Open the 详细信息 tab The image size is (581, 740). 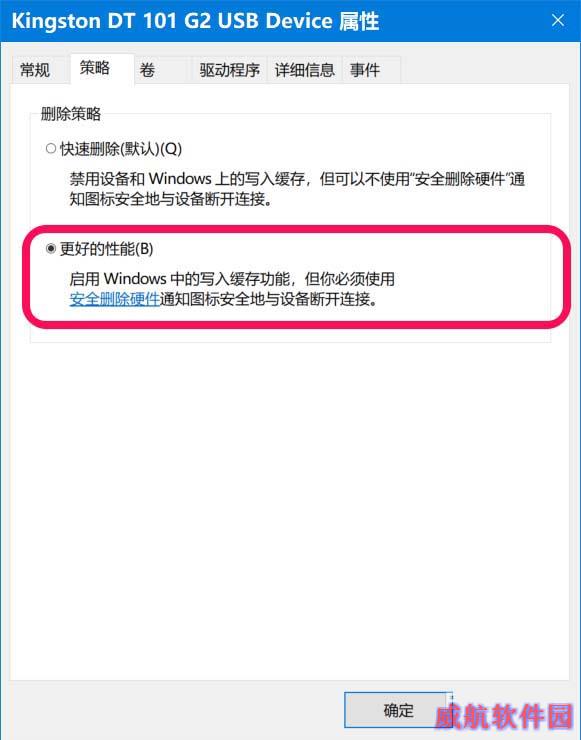coord(304,70)
